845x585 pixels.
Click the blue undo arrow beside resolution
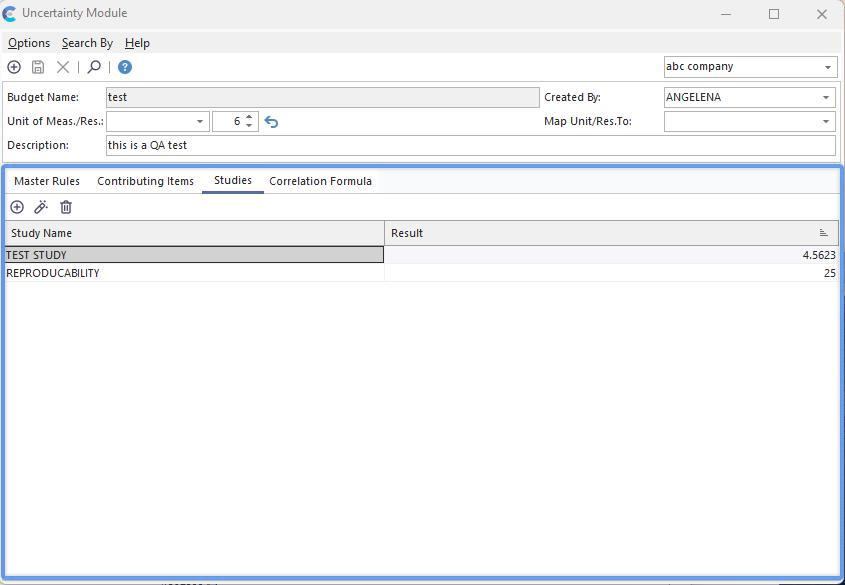(271, 122)
